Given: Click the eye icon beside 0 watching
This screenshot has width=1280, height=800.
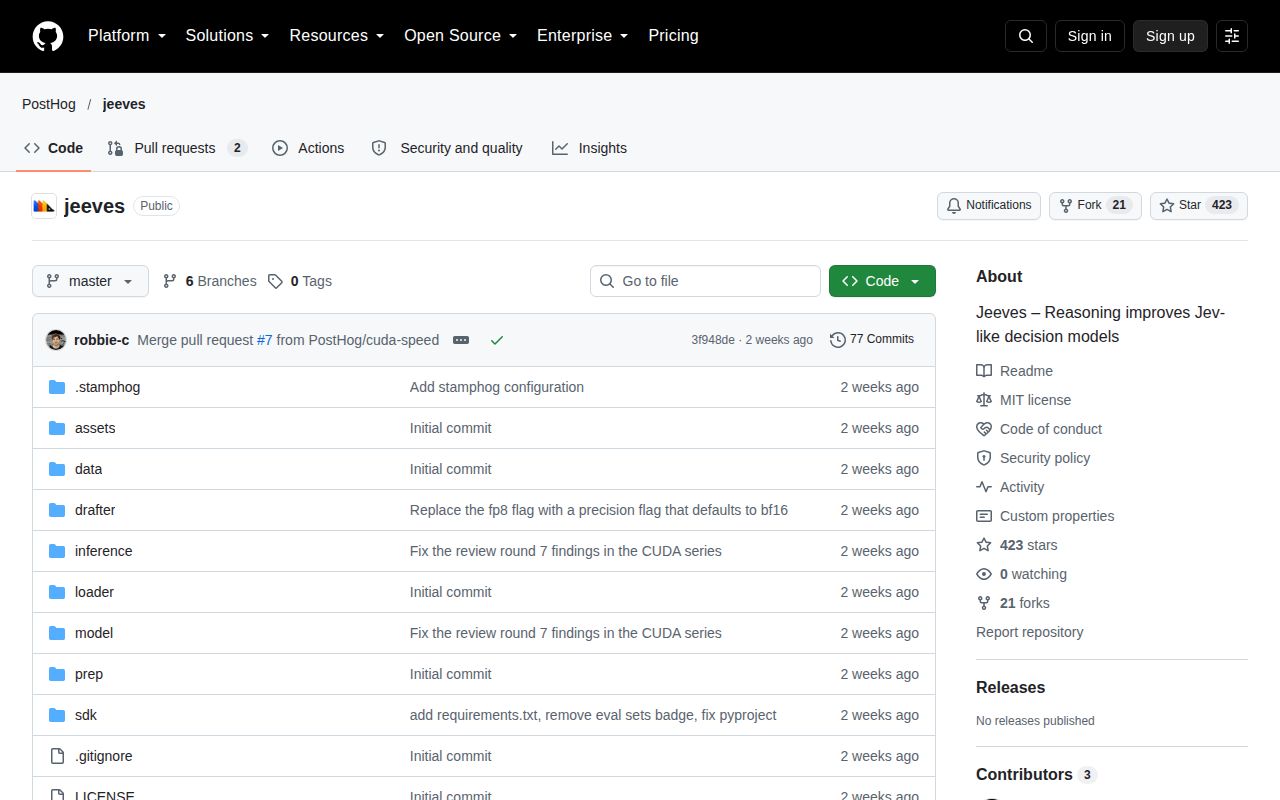Looking at the screenshot, I should point(984,574).
